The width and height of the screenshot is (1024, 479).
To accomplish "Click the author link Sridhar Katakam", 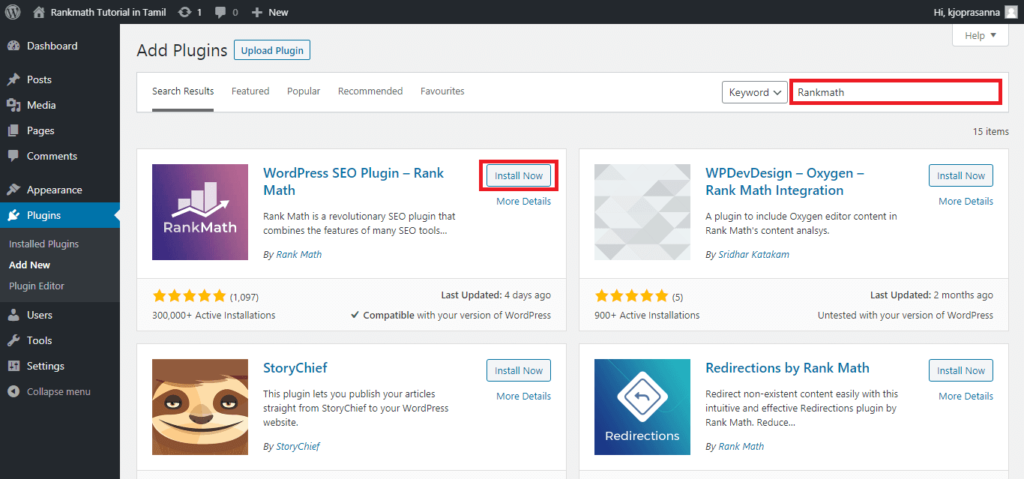I will [x=754, y=255].
